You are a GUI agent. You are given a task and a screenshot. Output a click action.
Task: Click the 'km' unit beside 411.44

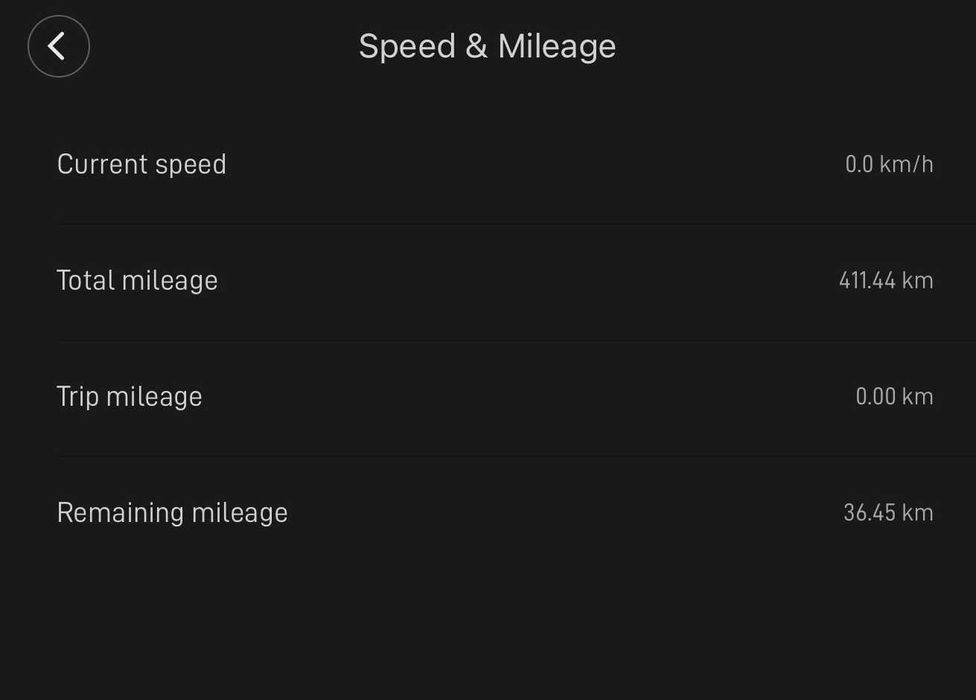917,280
